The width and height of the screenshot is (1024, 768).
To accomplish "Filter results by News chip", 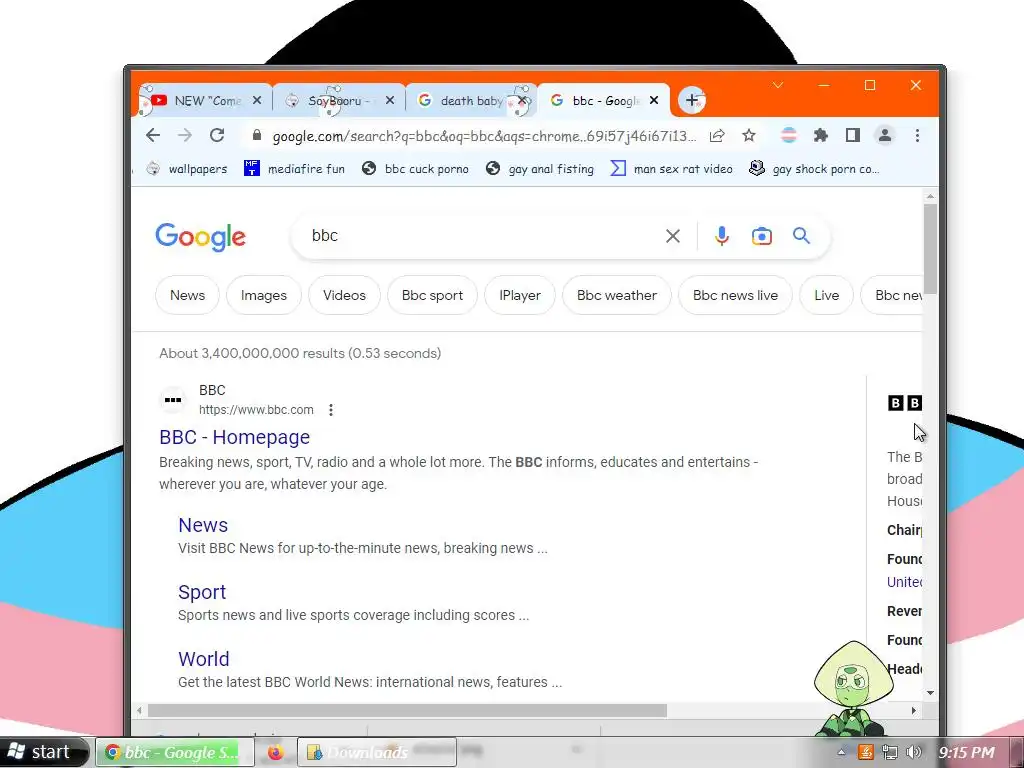I will coord(187,295).
